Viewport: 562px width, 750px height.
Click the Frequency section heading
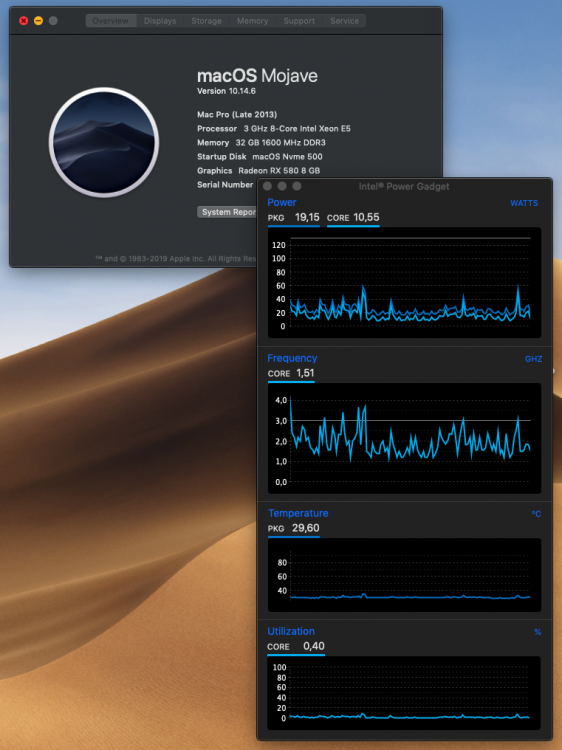[x=292, y=358]
